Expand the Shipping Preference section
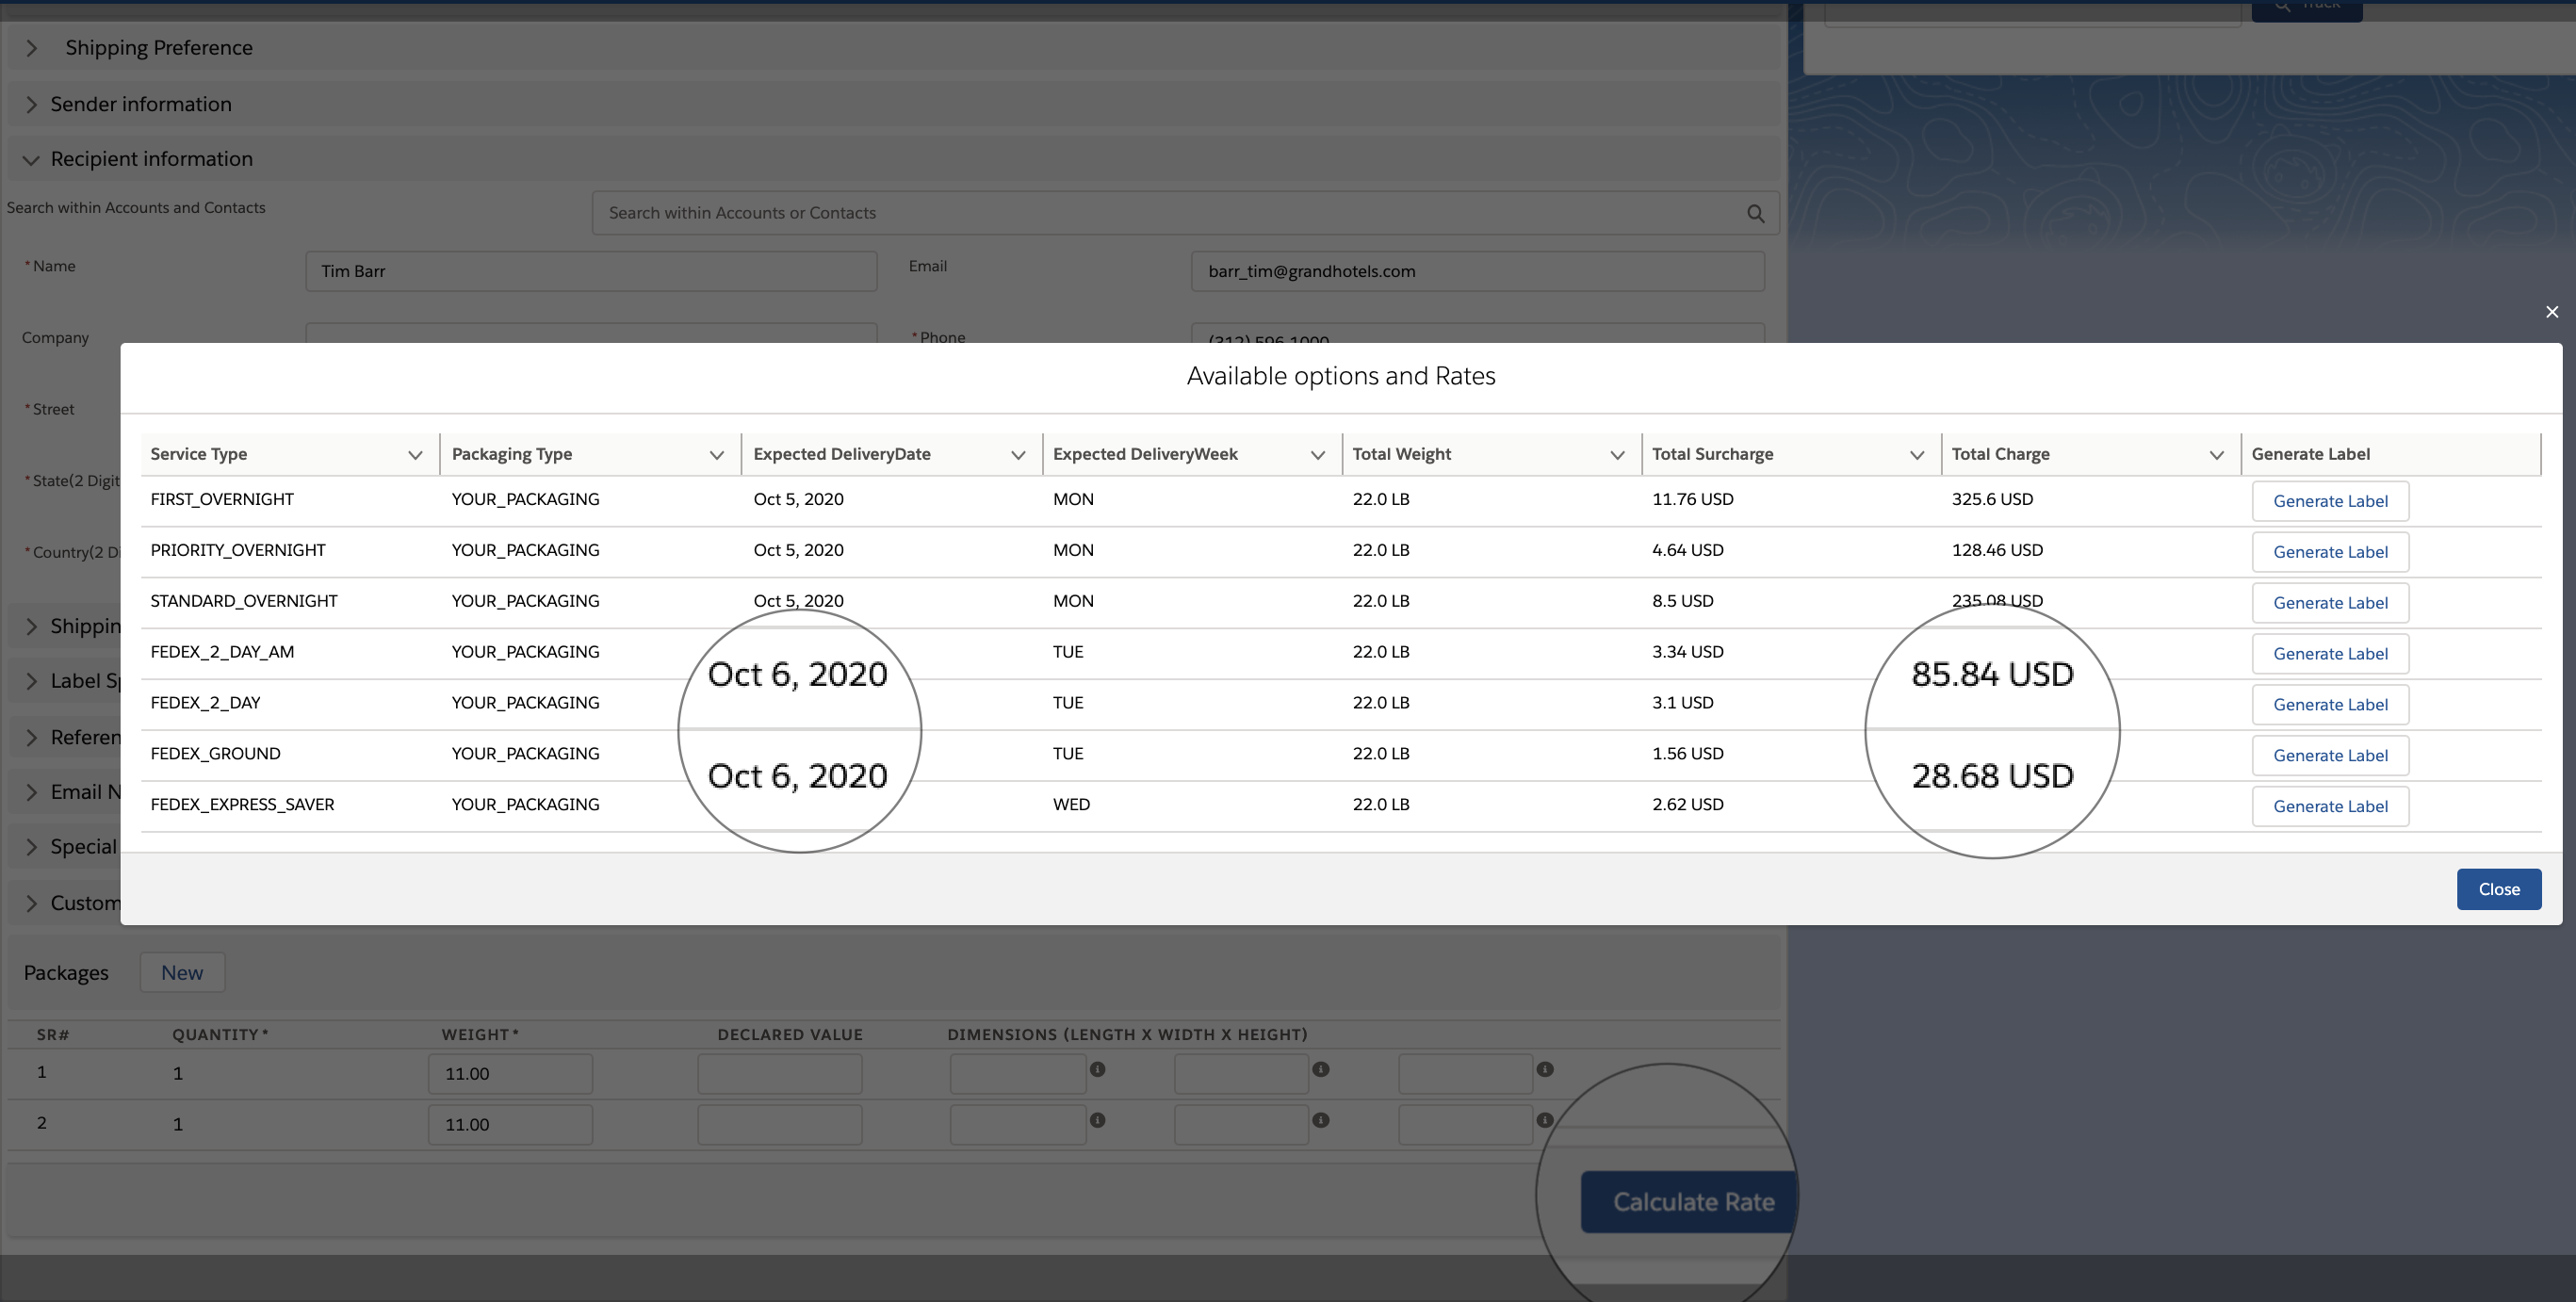Screen dimensions: 2576x1302 pyautogui.click(x=31, y=48)
